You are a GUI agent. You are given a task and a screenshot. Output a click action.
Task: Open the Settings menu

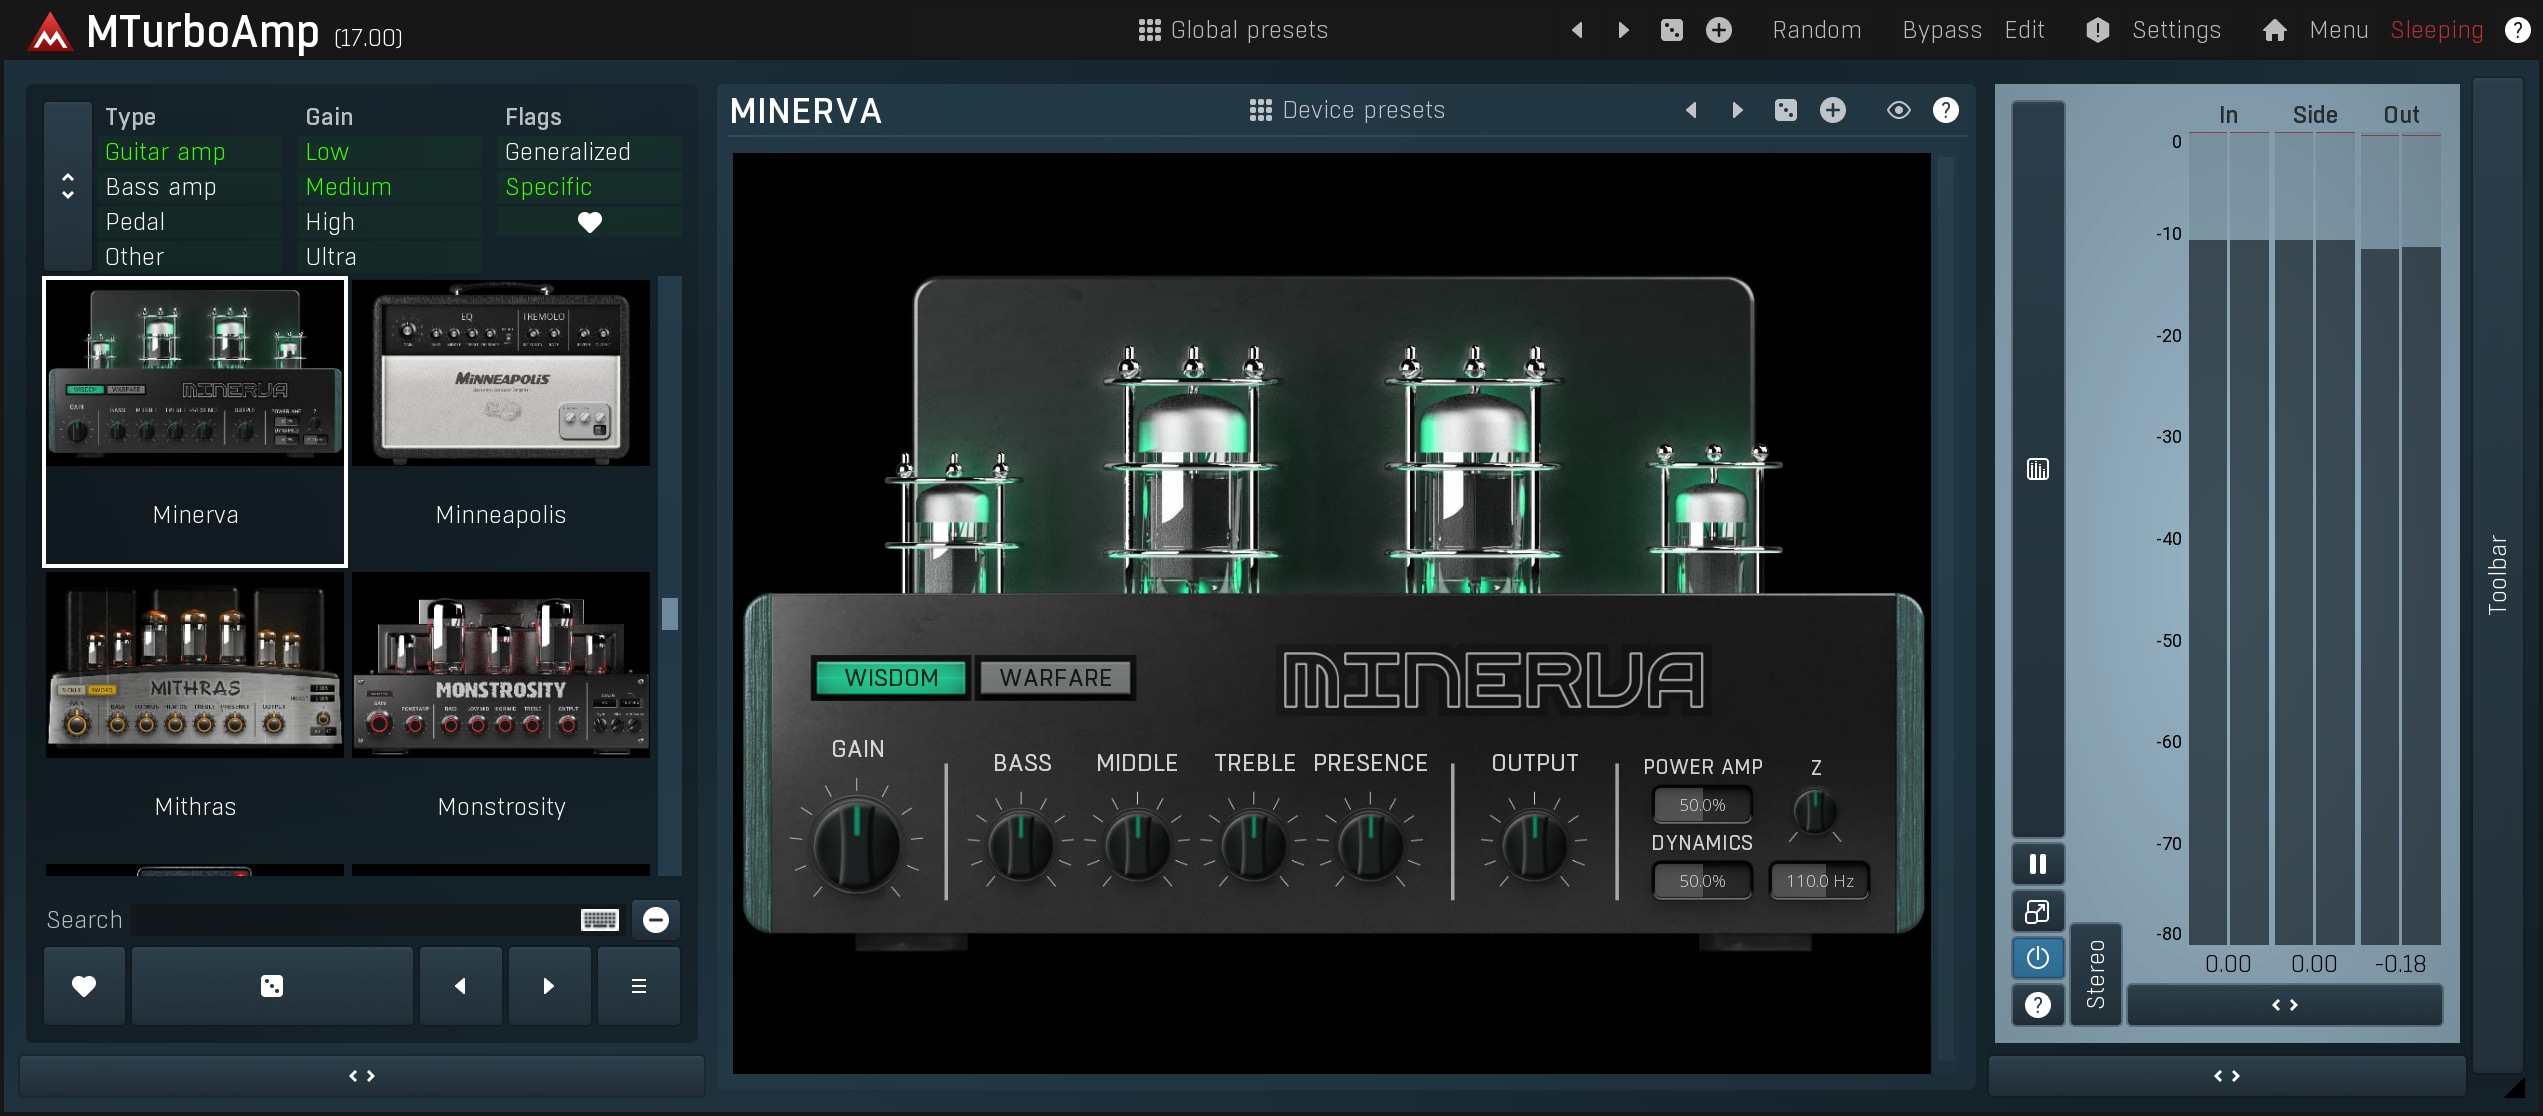(2175, 30)
